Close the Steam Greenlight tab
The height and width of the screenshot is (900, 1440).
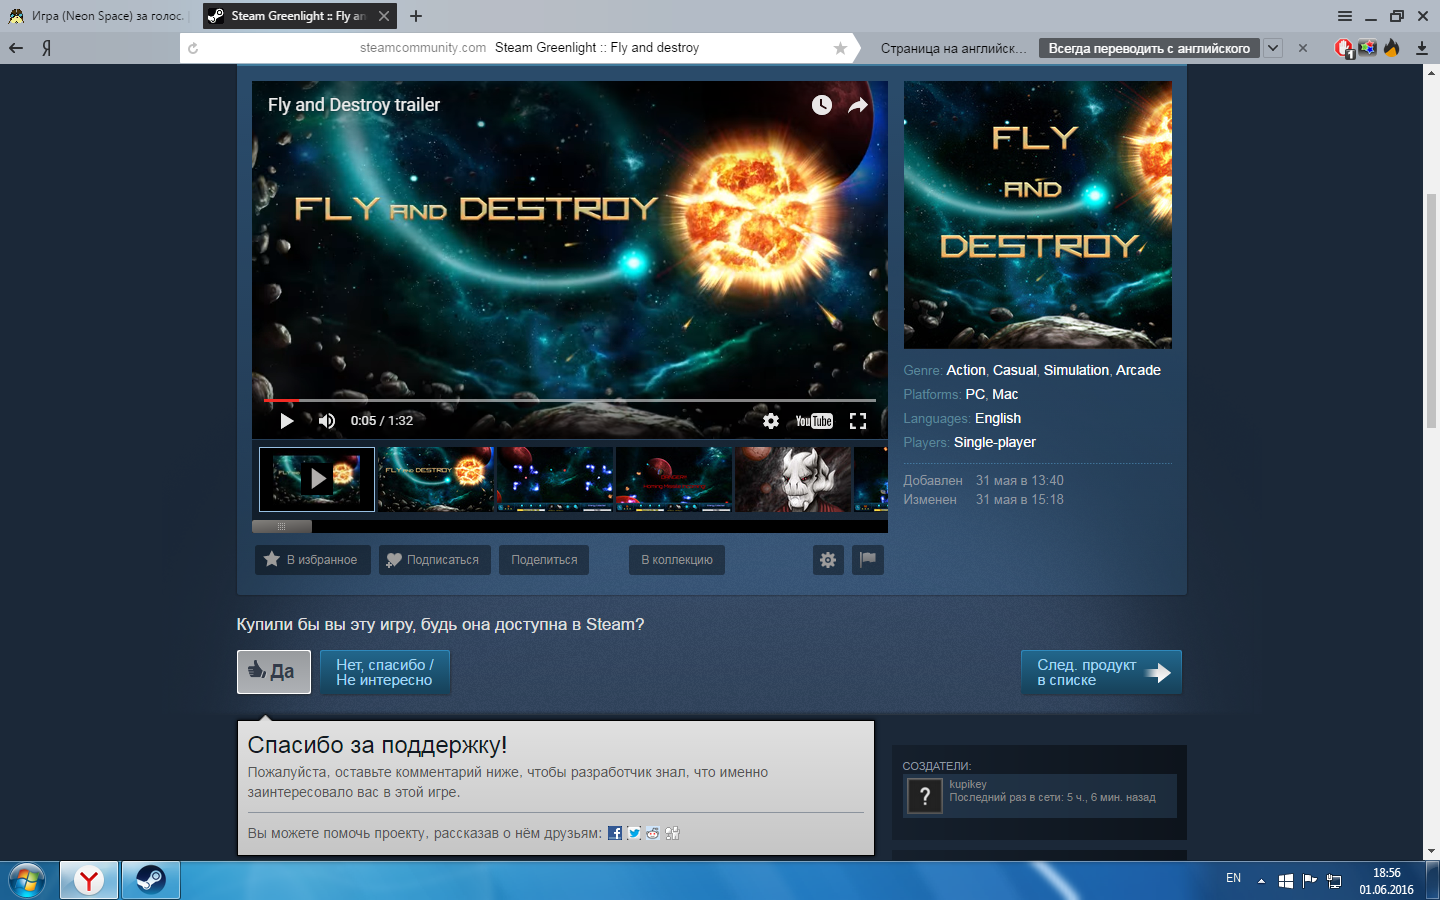(x=384, y=16)
